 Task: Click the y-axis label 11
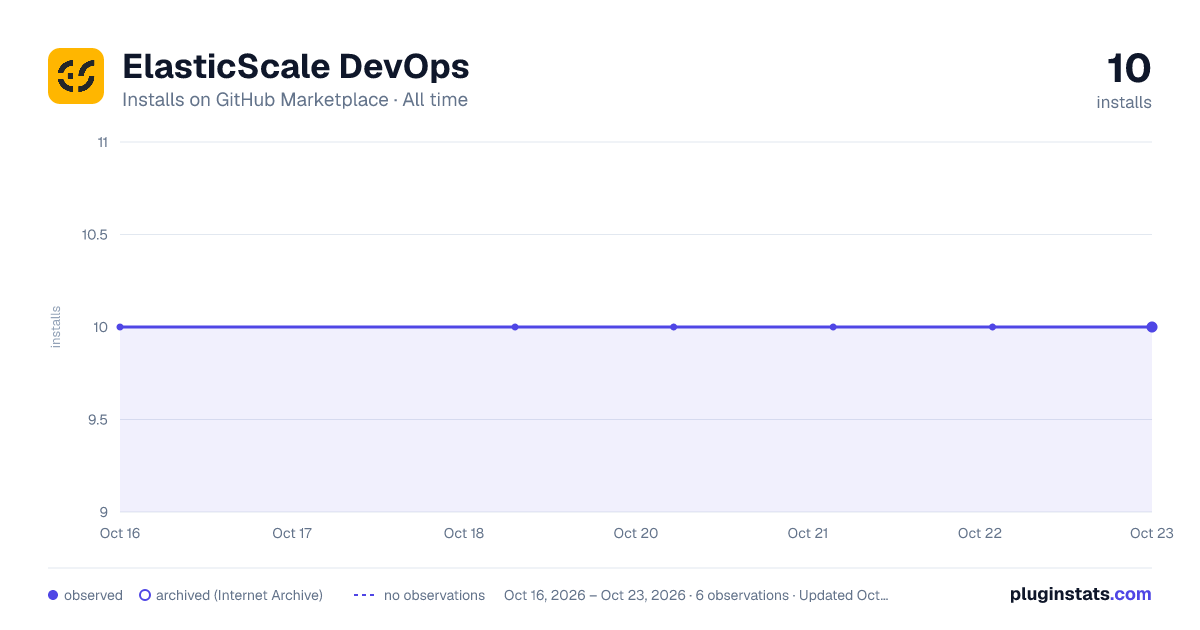click(x=102, y=142)
